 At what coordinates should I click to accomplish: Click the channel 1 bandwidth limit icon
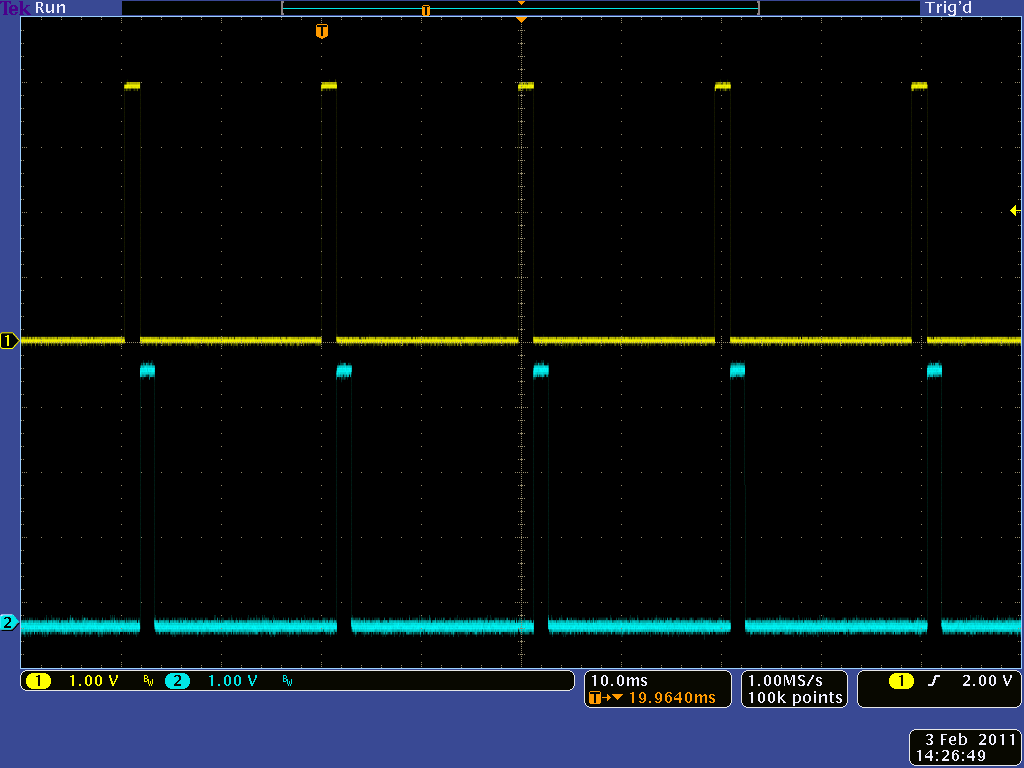(148, 681)
